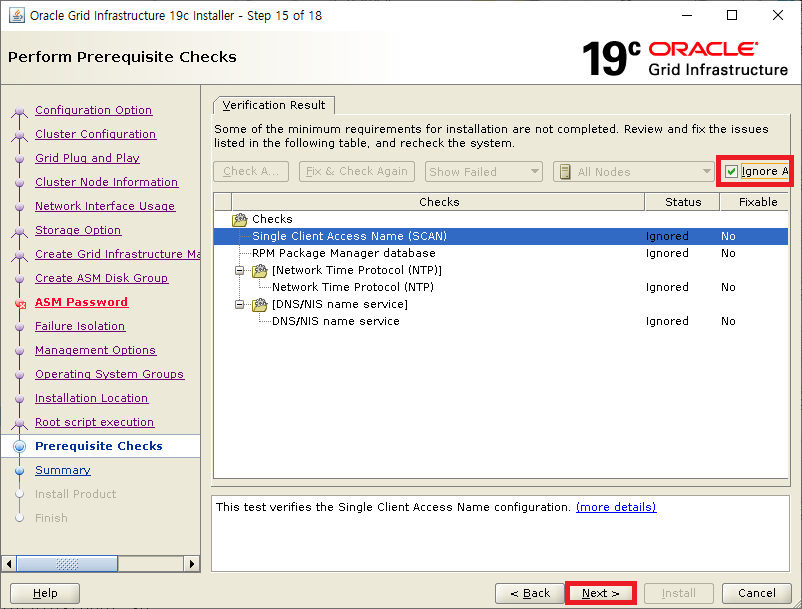Viewport: 802px width, 609px height.
Task: Open Operating System Groups step
Action: coord(109,374)
